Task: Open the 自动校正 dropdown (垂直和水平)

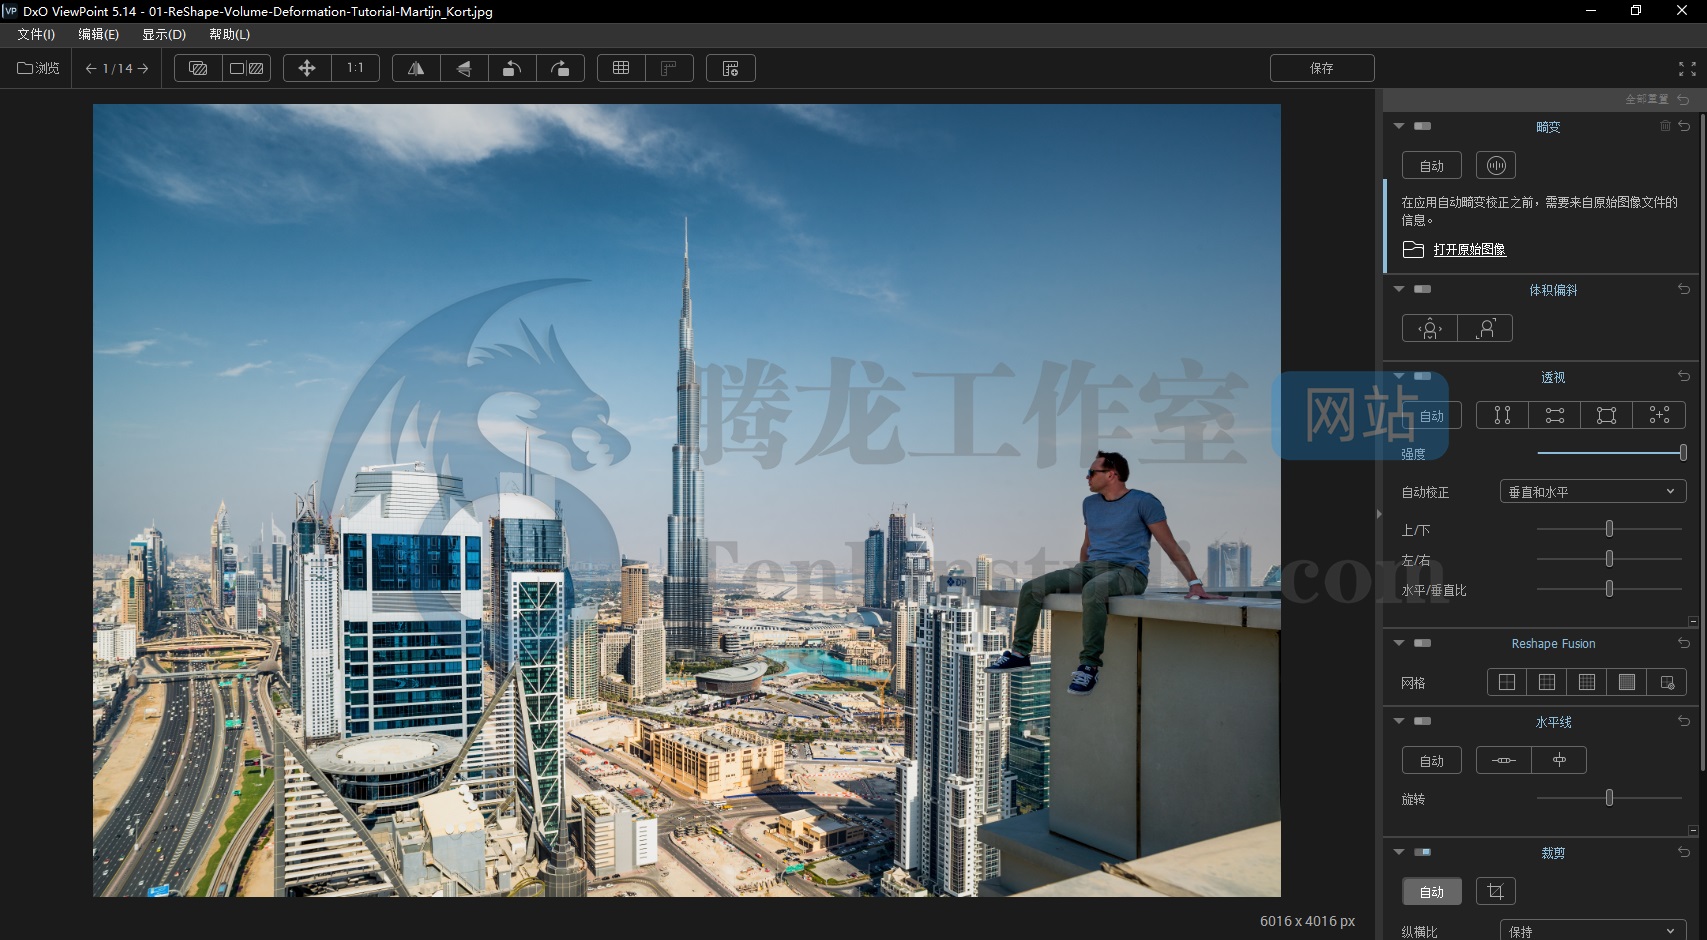Action: [1593, 492]
